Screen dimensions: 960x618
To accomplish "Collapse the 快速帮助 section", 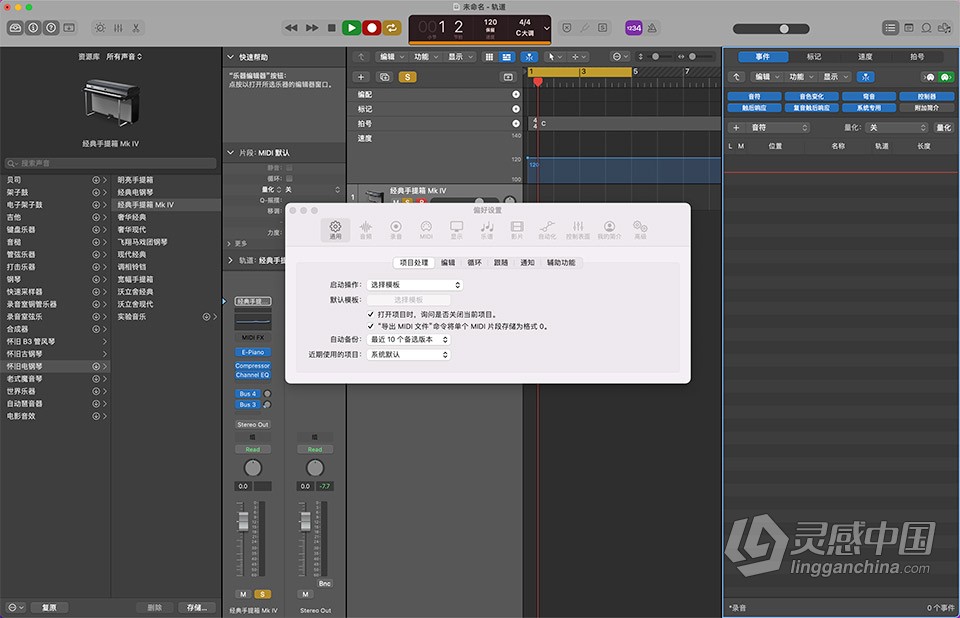I will [230, 57].
